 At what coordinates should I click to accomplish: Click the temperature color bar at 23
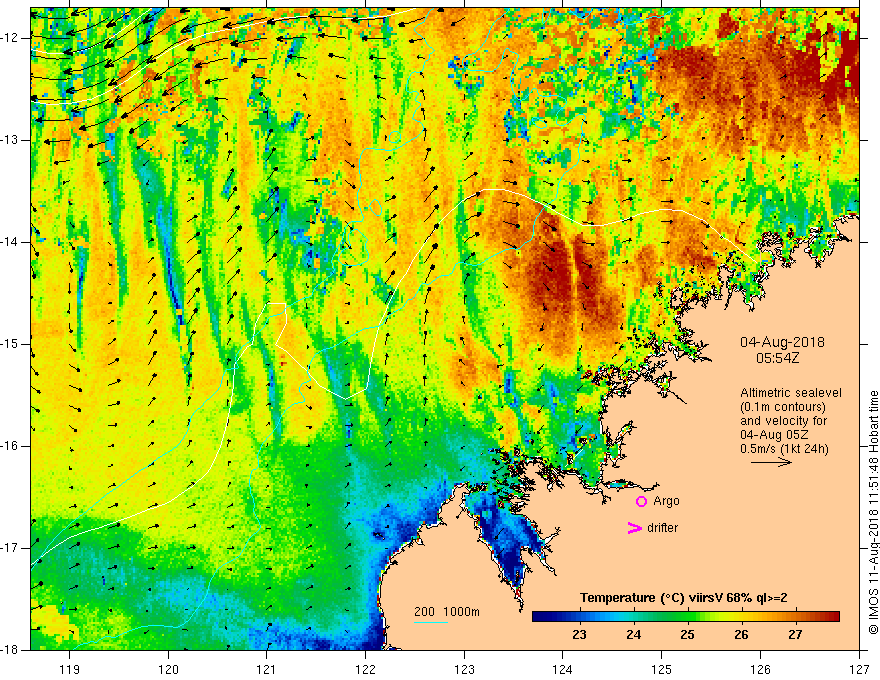(x=579, y=616)
